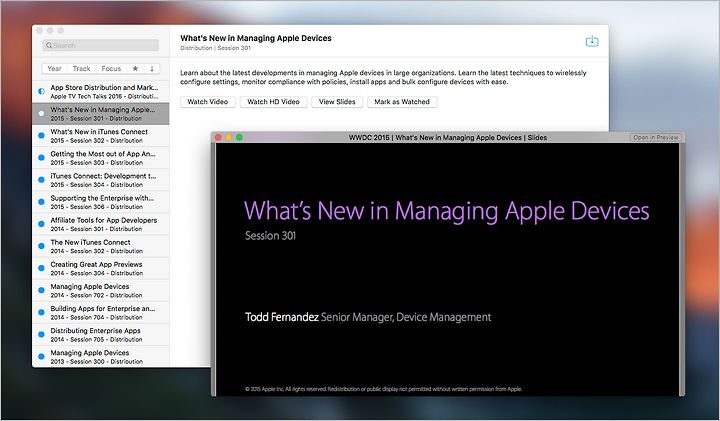The width and height of the screenshot is (720, 421).
Task: Click the download-status filter icon next to the star
Action: click(152, 68)
